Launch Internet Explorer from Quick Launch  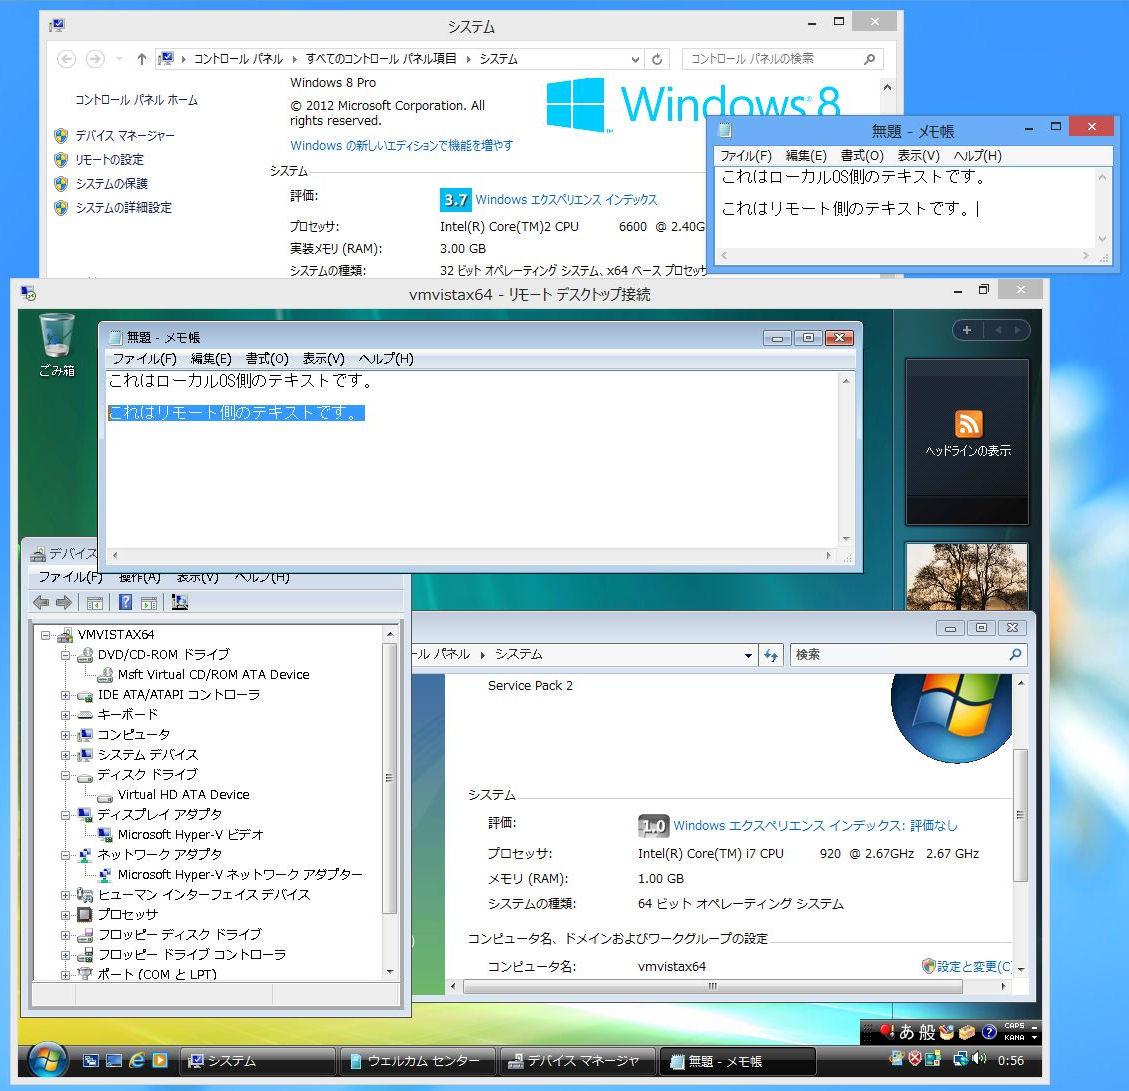(x=137, y=1060)
